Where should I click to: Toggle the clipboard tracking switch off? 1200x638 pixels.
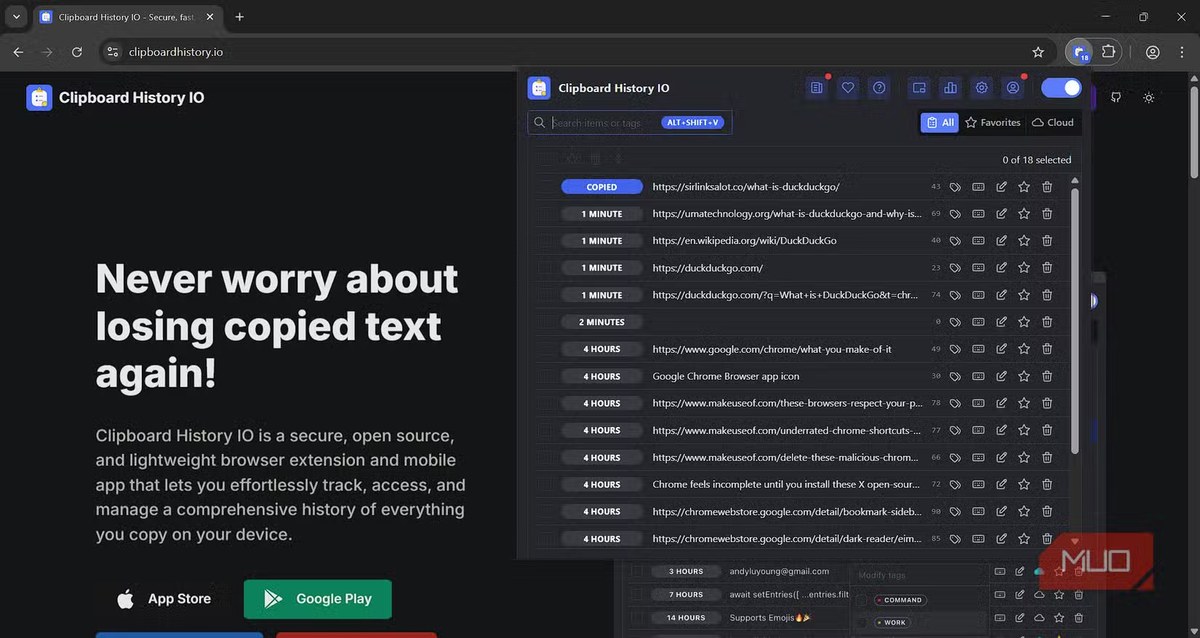point(1061,88)
